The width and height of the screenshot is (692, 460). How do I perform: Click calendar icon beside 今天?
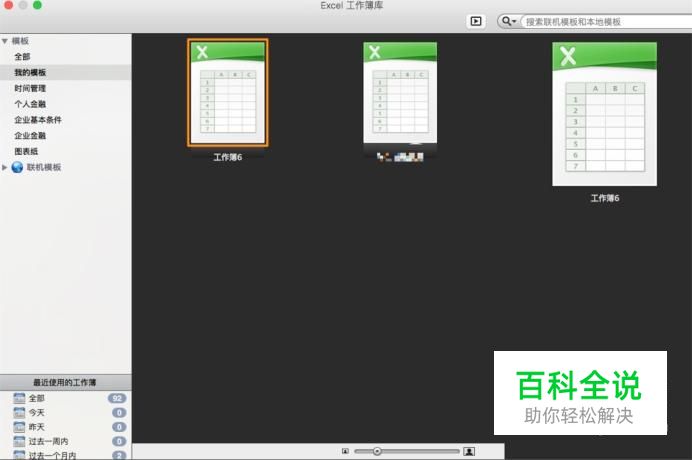click(19, 413)
